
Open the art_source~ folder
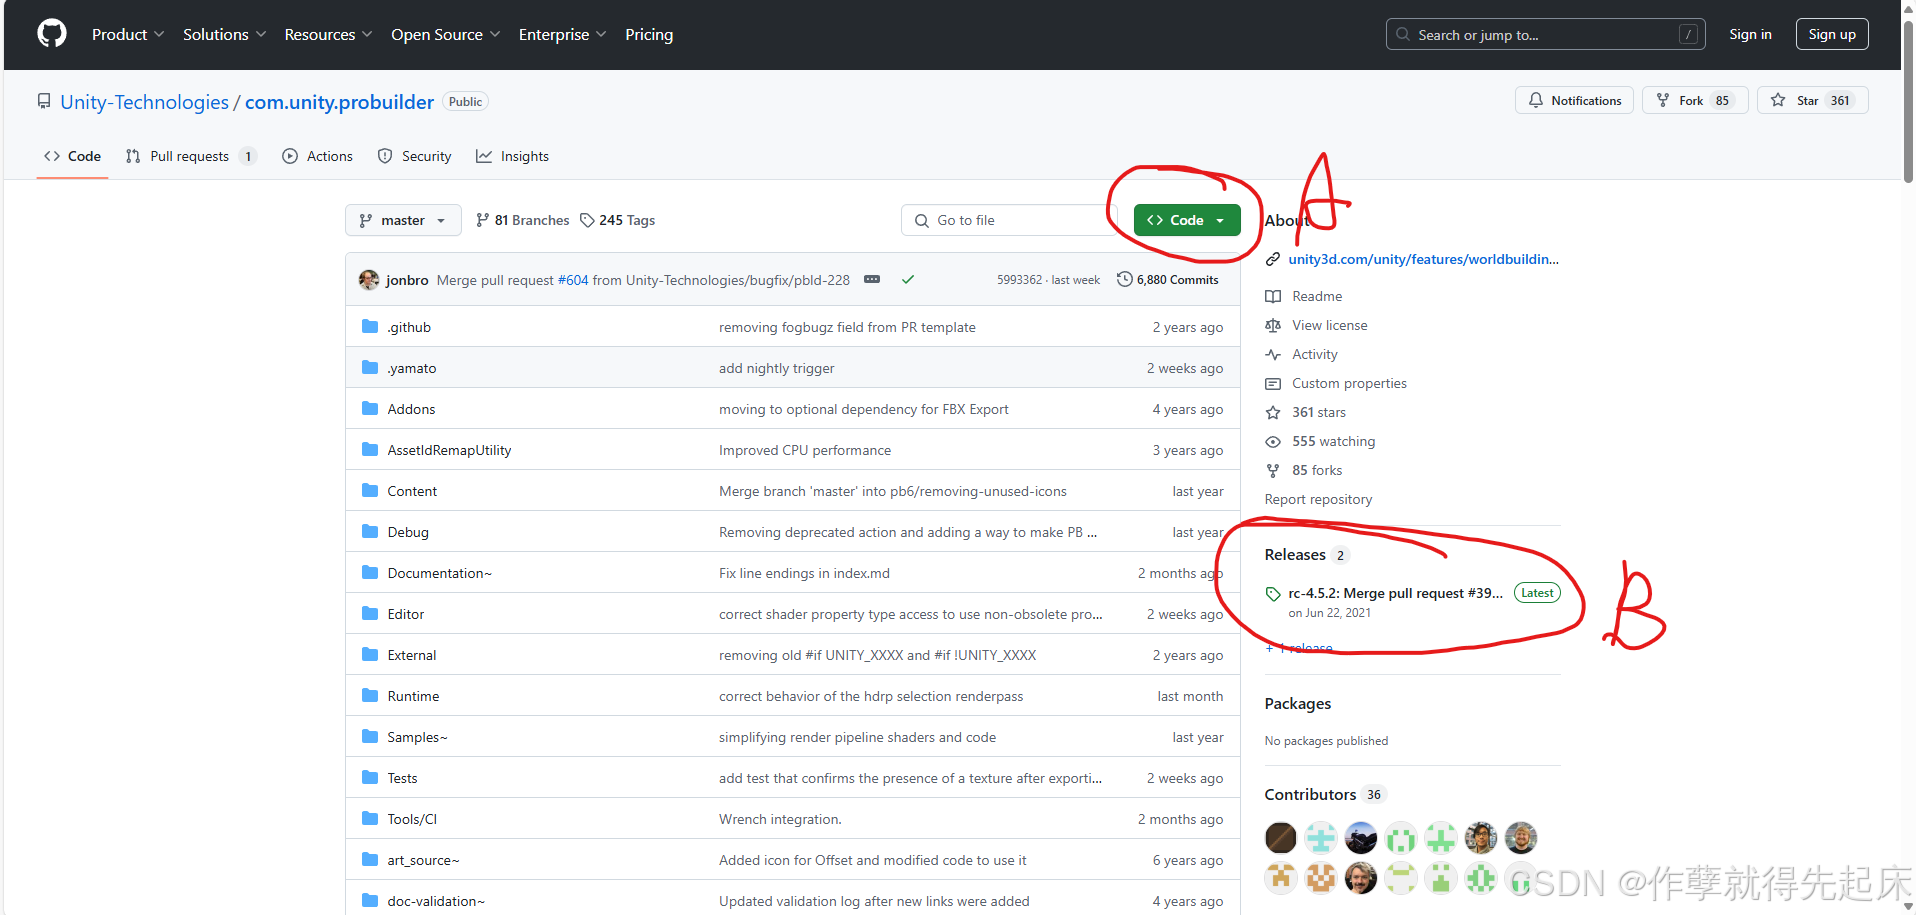pyautogui.click(x=423, y=860)
